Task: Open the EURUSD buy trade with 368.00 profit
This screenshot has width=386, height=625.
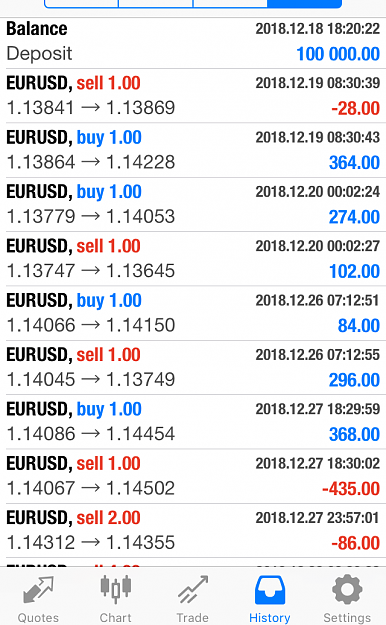Action: 193,422
